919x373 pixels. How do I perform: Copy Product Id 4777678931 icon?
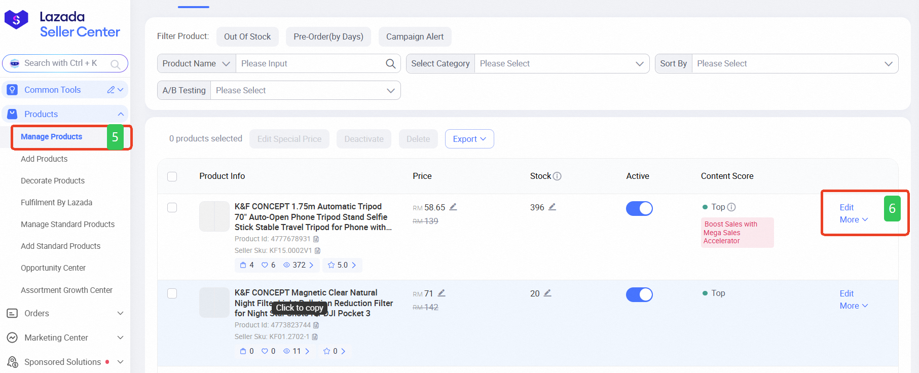(315, 239)
